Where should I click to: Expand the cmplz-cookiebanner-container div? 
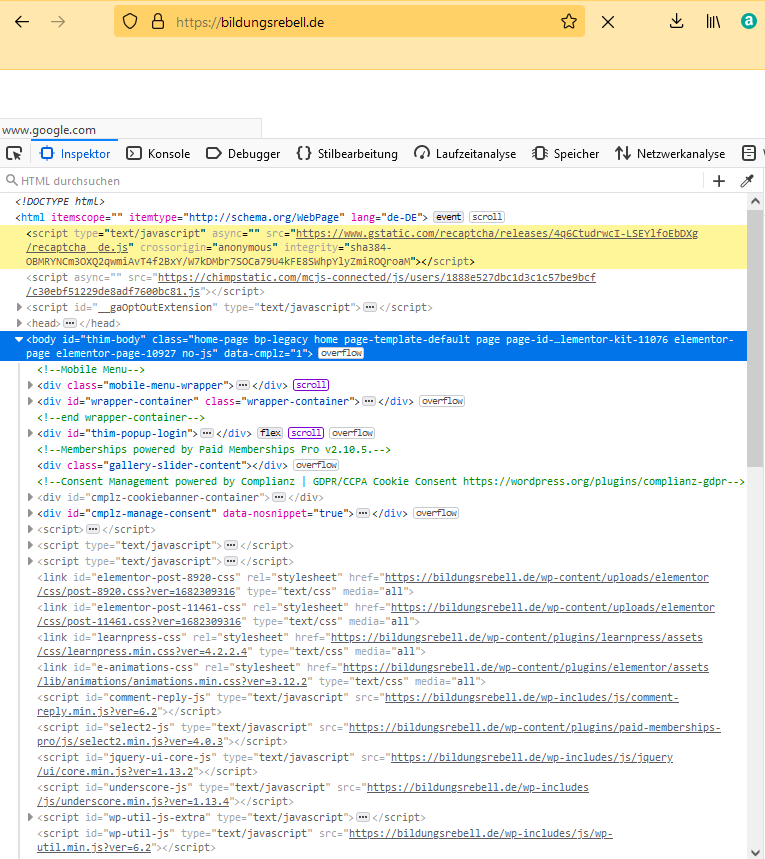coord(30,497)
